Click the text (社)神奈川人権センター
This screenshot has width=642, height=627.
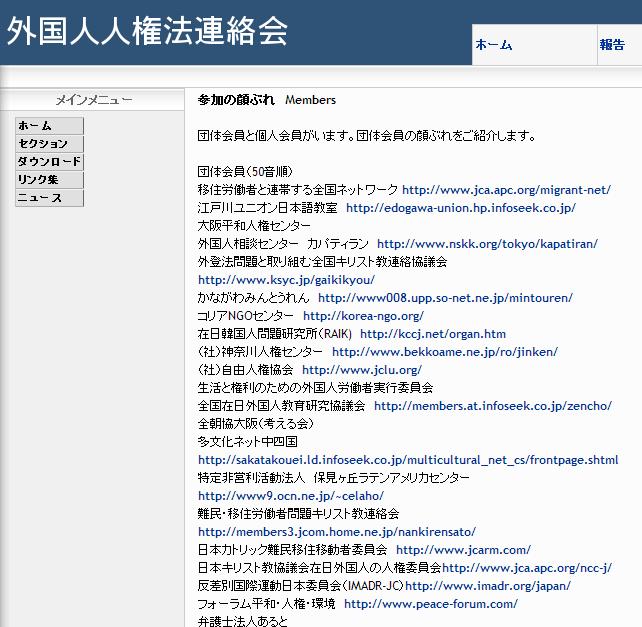pos(260,352)
